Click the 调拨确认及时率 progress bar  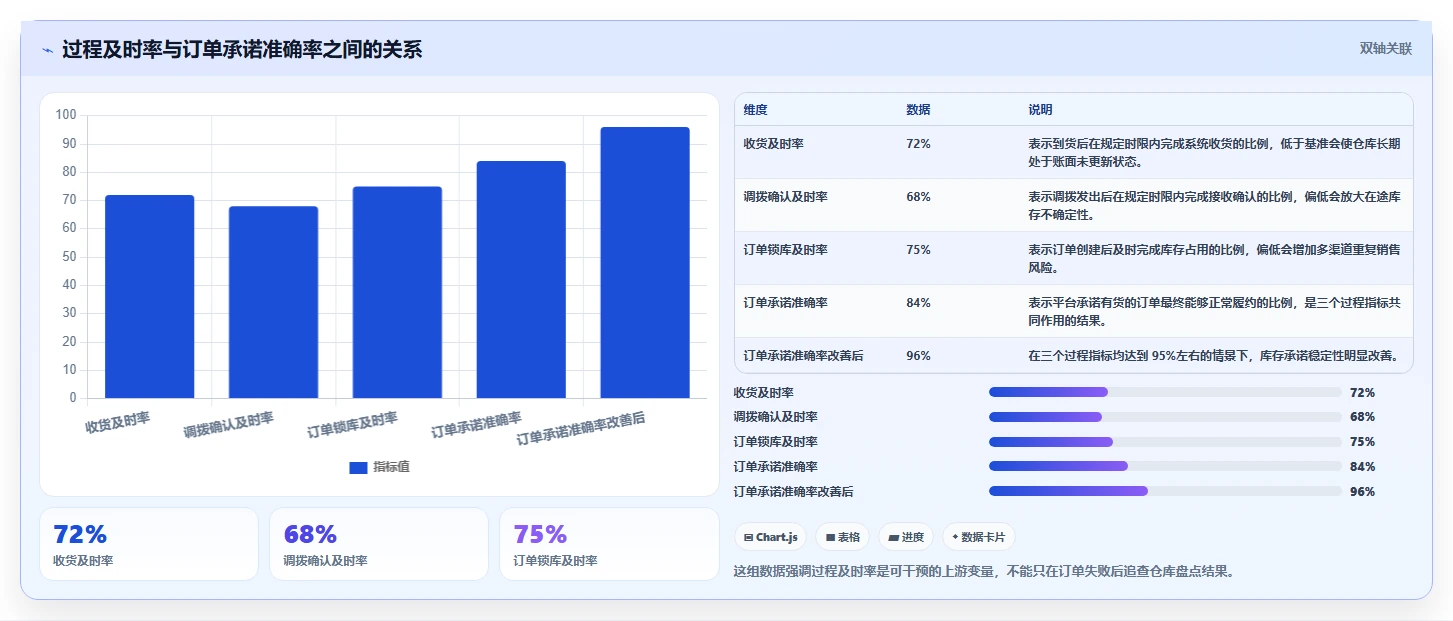(1165, 417)
